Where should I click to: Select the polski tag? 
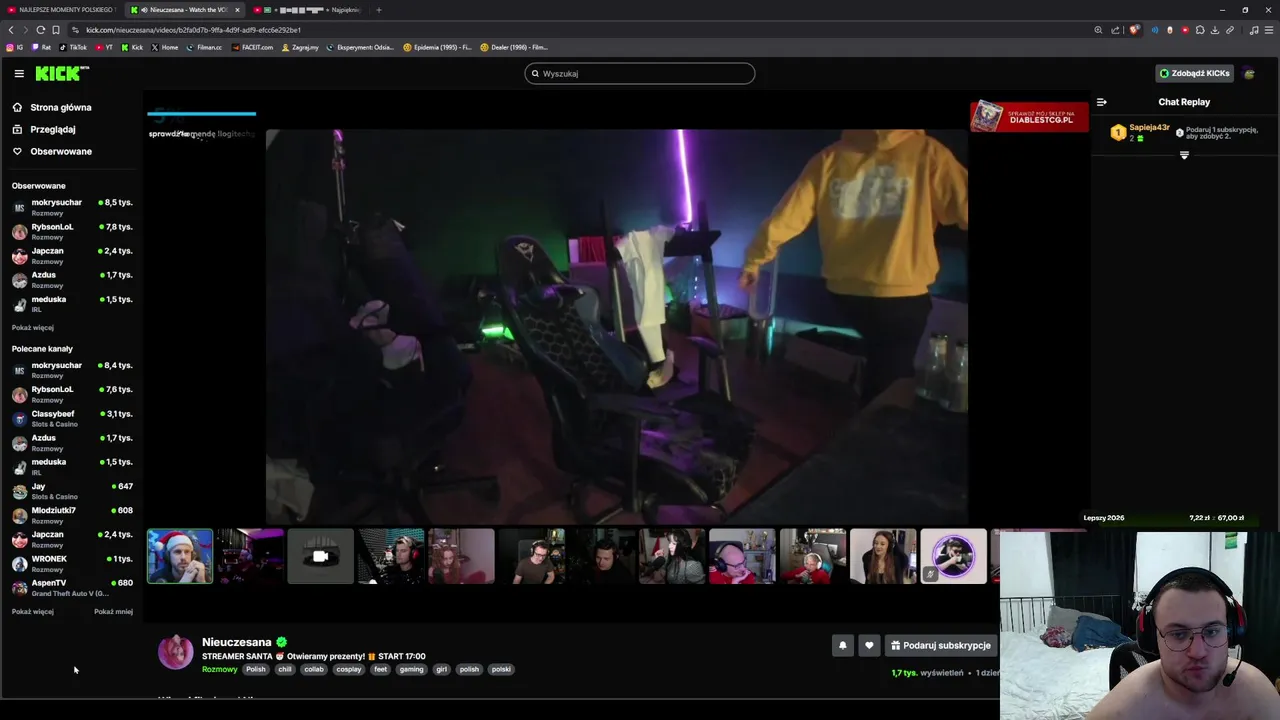(x=501, y=669)
